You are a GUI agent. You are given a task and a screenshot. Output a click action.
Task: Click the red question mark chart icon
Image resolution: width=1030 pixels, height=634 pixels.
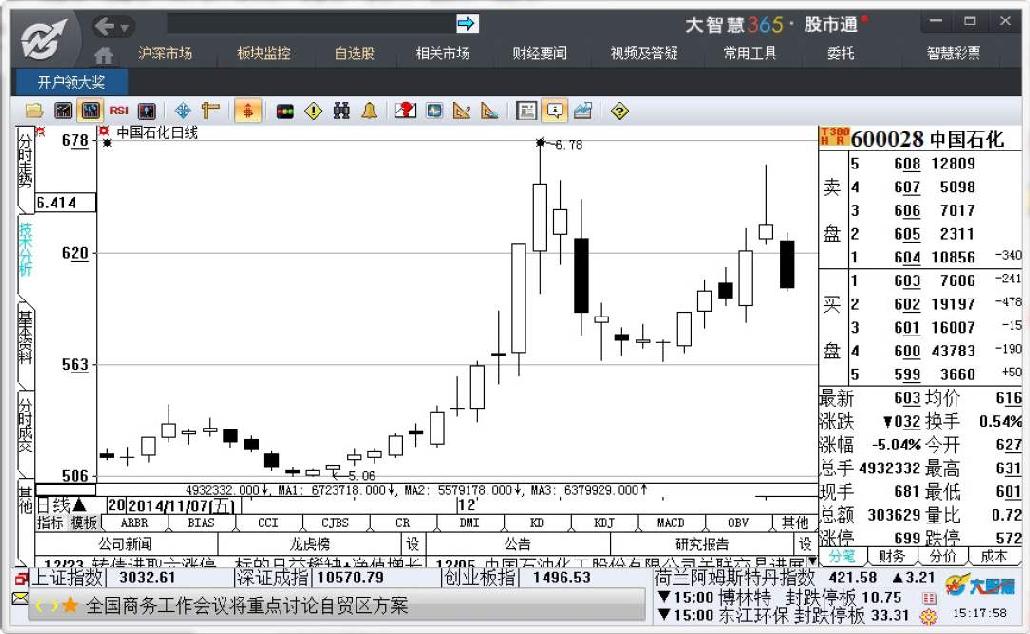click(x=405, y=111)
